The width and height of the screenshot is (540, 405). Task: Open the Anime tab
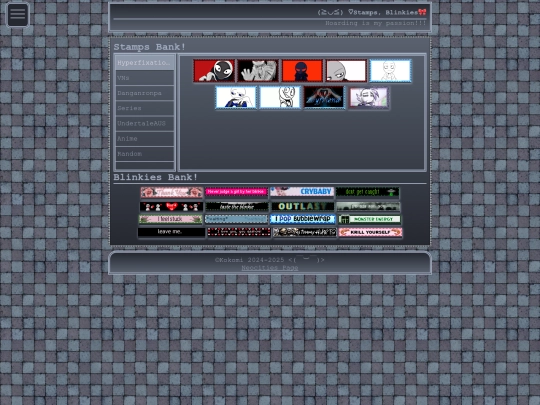click(145, 138)
